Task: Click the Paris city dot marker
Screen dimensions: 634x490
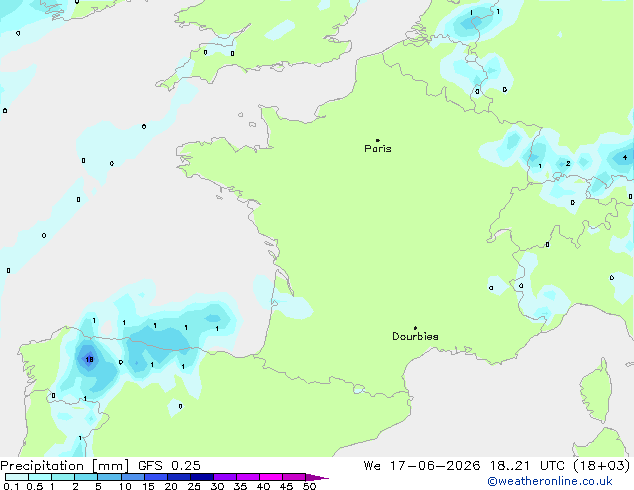Action: pos(378,140)
